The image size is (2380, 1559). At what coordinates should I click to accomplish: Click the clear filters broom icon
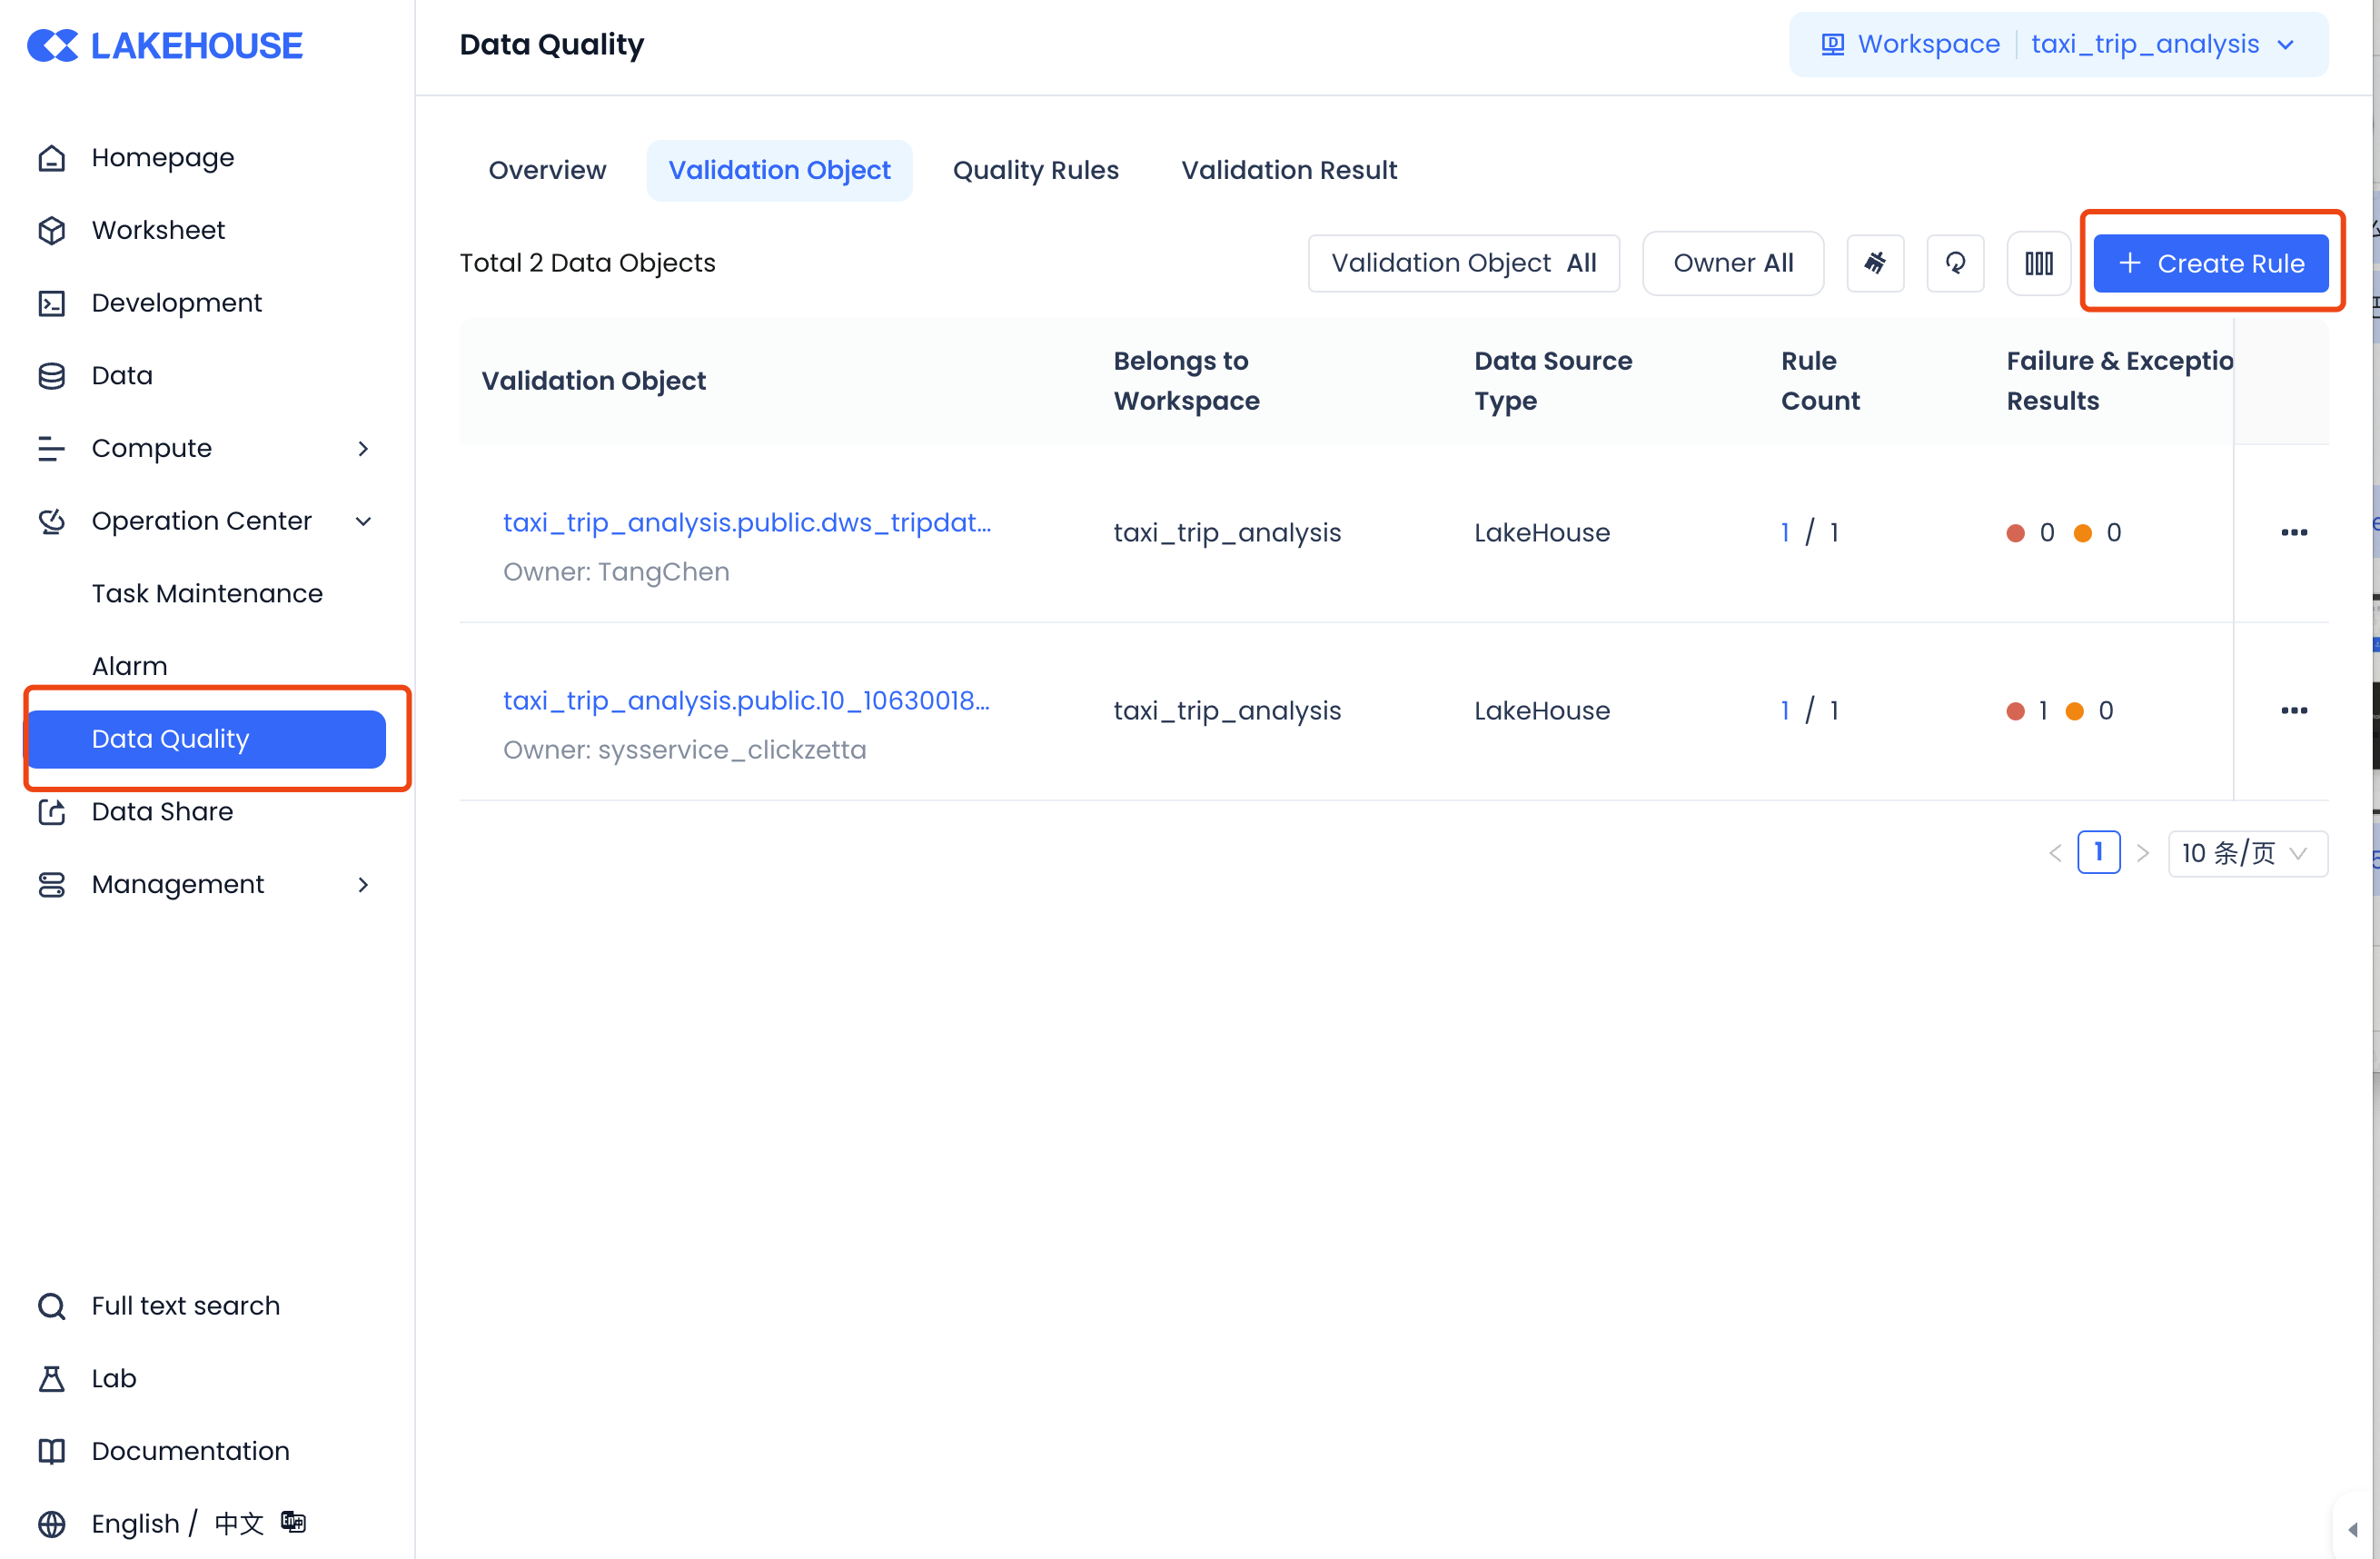1874,263
